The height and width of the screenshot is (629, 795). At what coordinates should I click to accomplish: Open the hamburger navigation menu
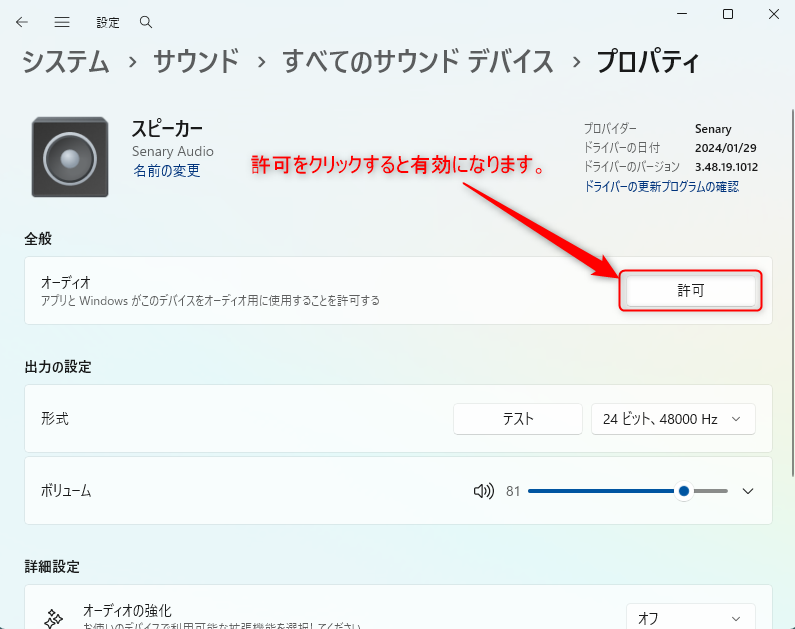click(62, 21)
